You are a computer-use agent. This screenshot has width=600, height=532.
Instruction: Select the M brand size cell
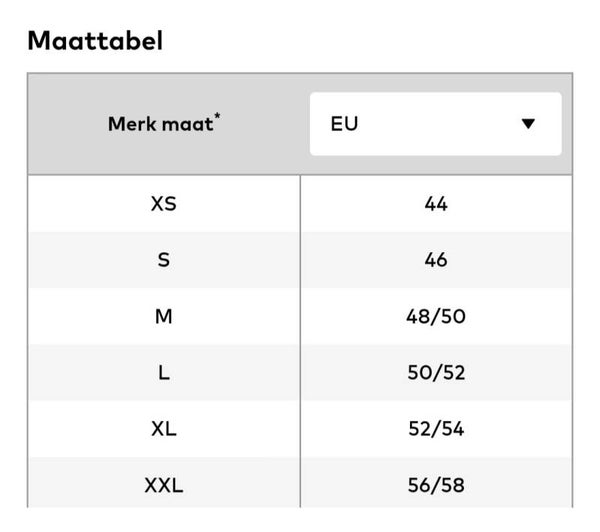click(163, 317)
